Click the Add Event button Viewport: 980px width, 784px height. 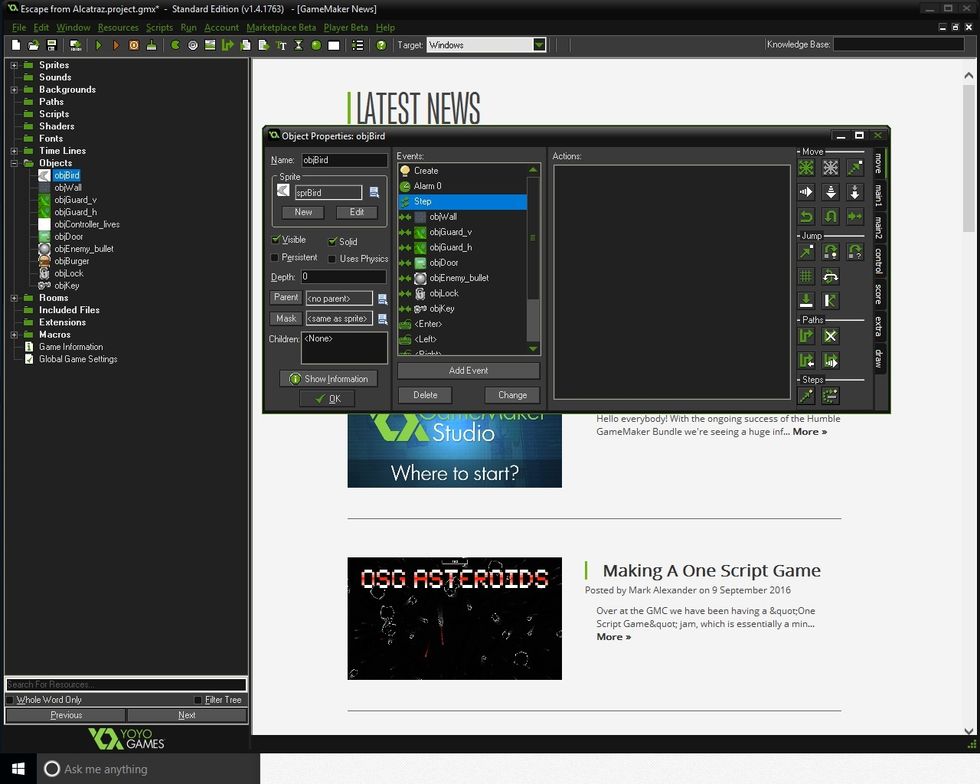coord(469,371)
